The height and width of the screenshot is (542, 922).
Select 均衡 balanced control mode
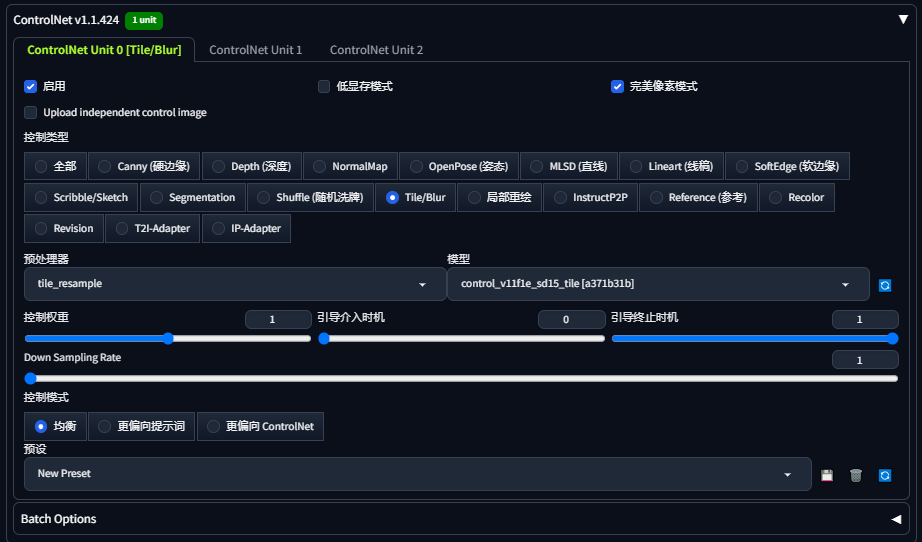click(55, 426)
